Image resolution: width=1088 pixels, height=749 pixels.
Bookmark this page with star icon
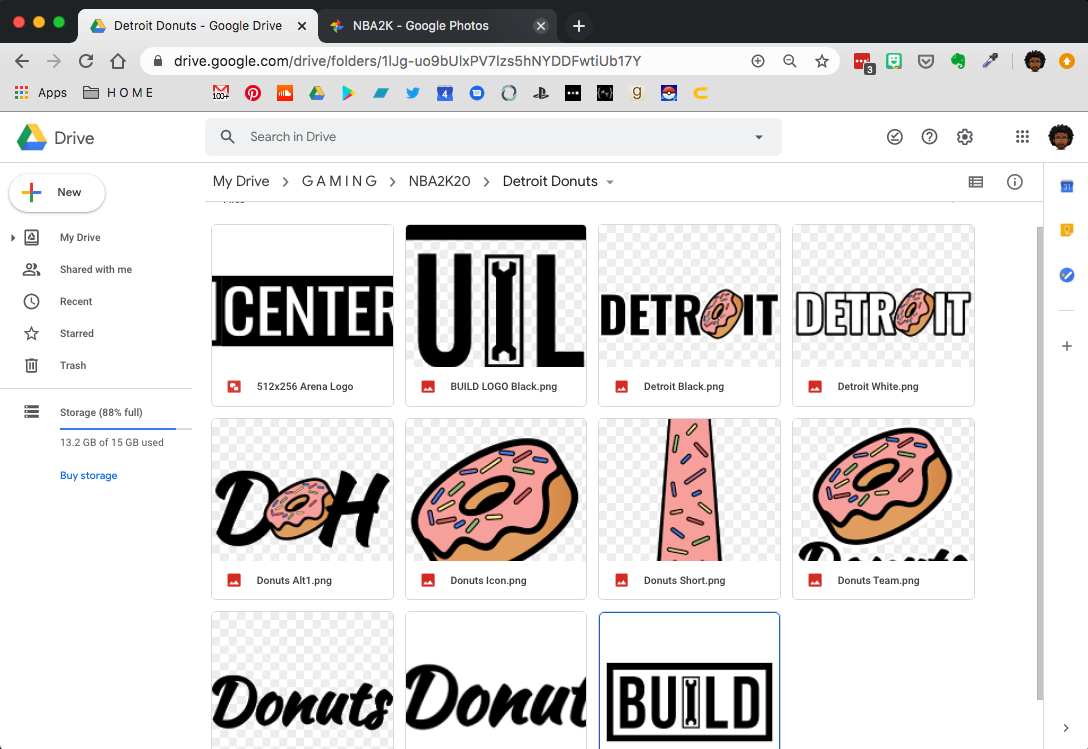point(822,61)
